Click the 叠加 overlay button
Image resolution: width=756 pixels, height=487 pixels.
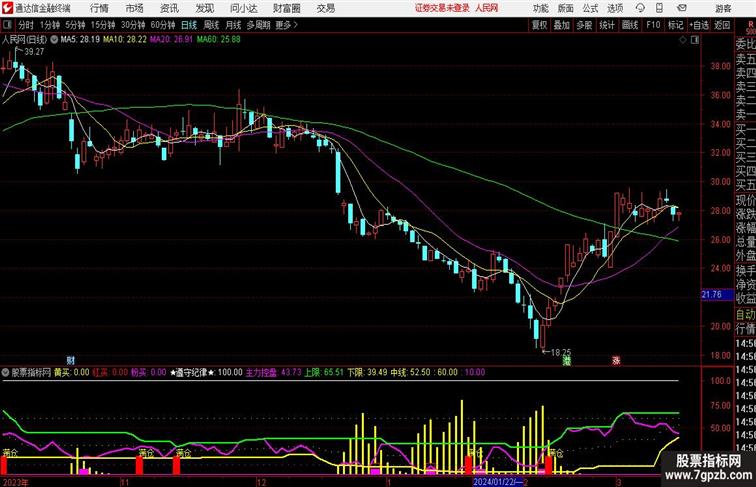562,25
